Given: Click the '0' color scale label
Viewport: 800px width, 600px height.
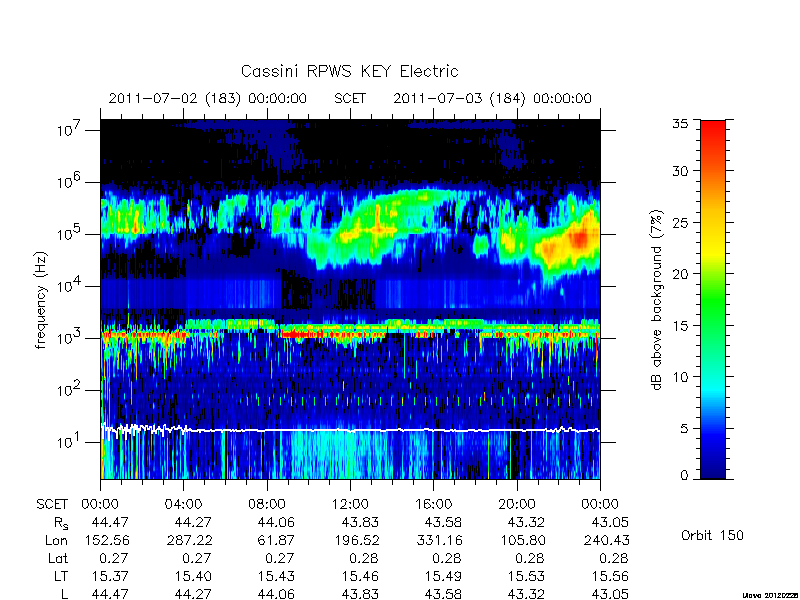Looking at the screenshot, I should [x=684, y=476].
